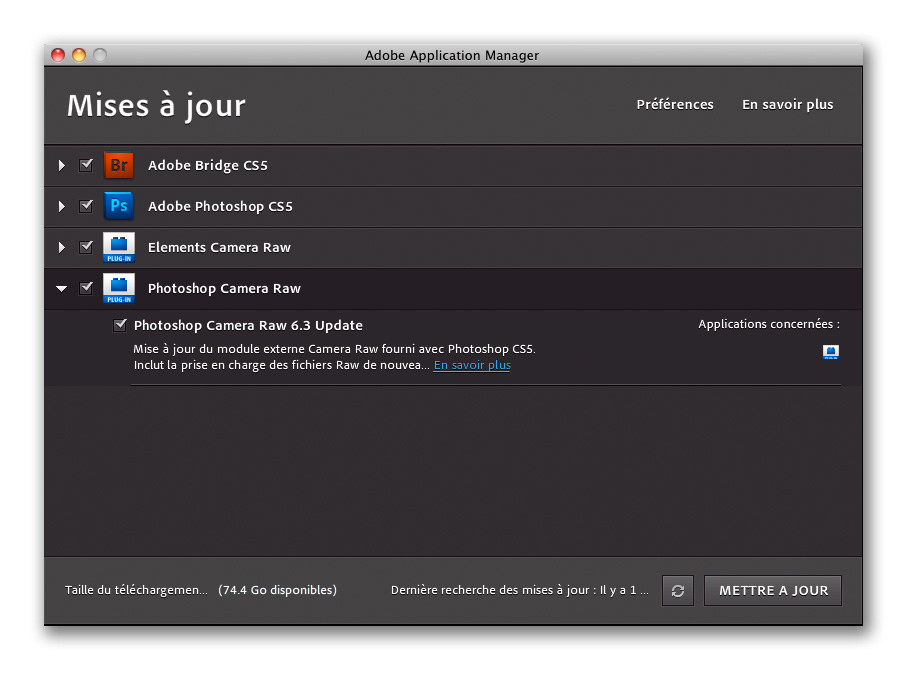The height and width of the screenshot is (679, 907).
Task: Click the 74.4 Go disponibles text
Action: 278,590
